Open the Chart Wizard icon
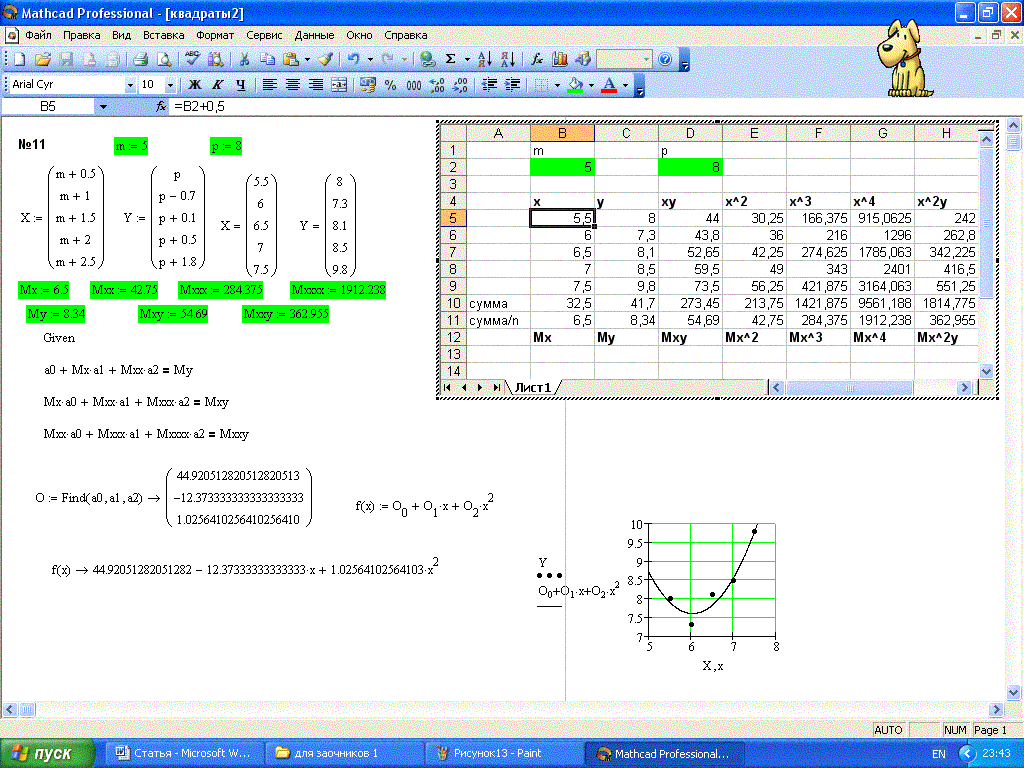 [560, 60]
